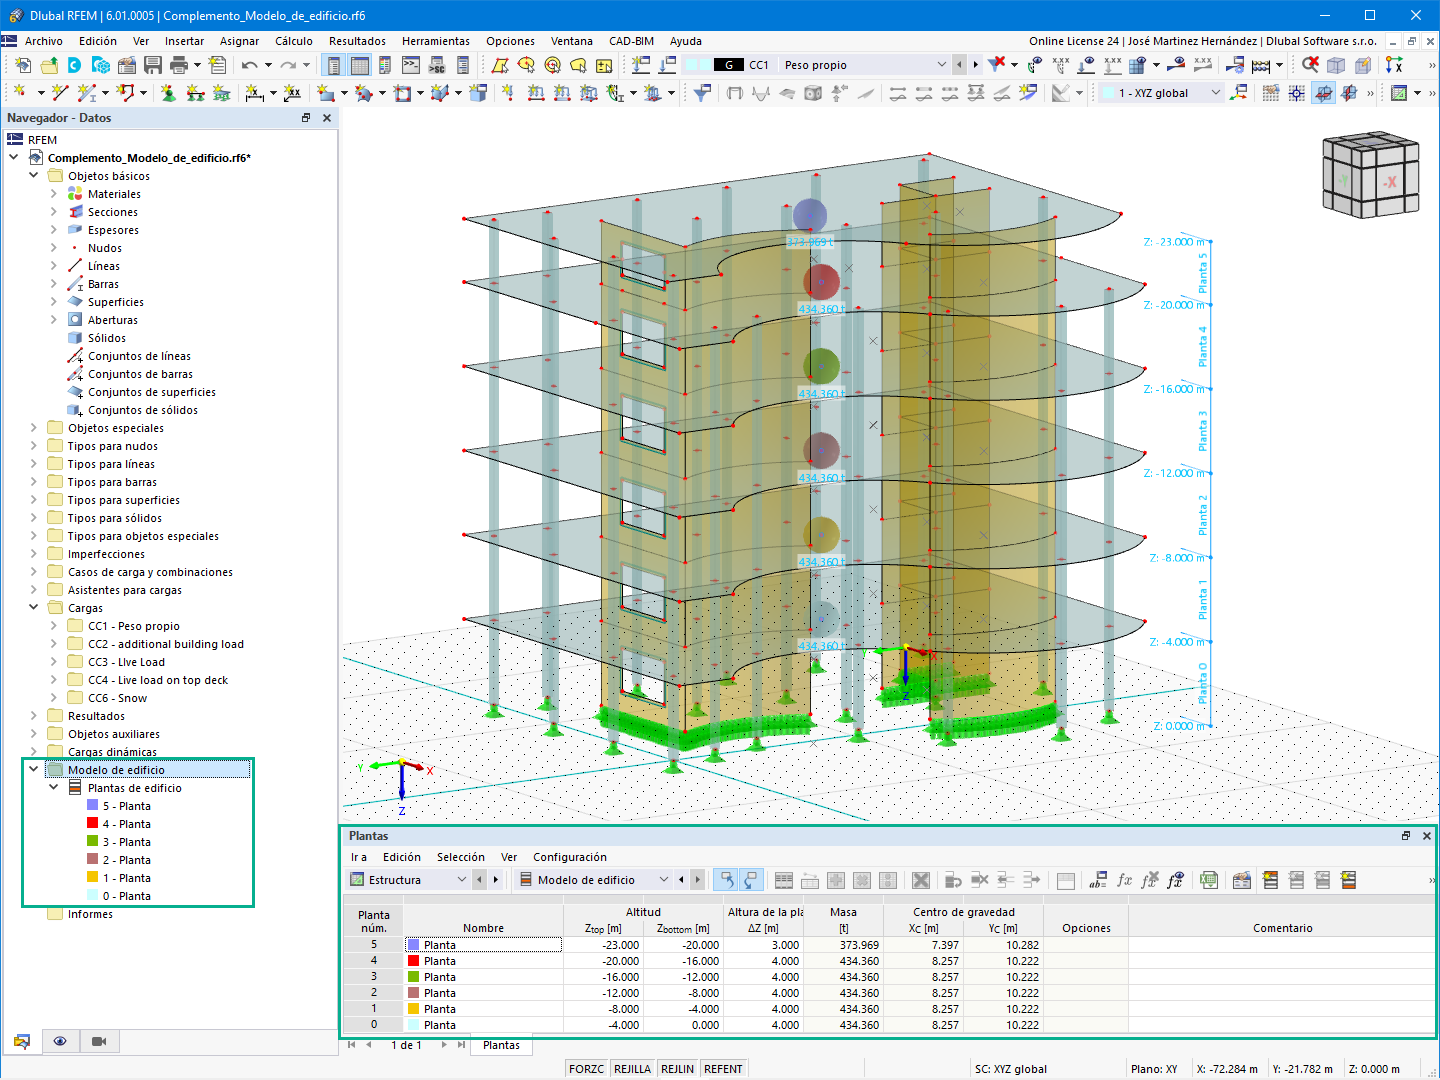Toggle REFENT object snap in status bar
This screenshot has width=1440, height=1080.
click(723, 1069)
